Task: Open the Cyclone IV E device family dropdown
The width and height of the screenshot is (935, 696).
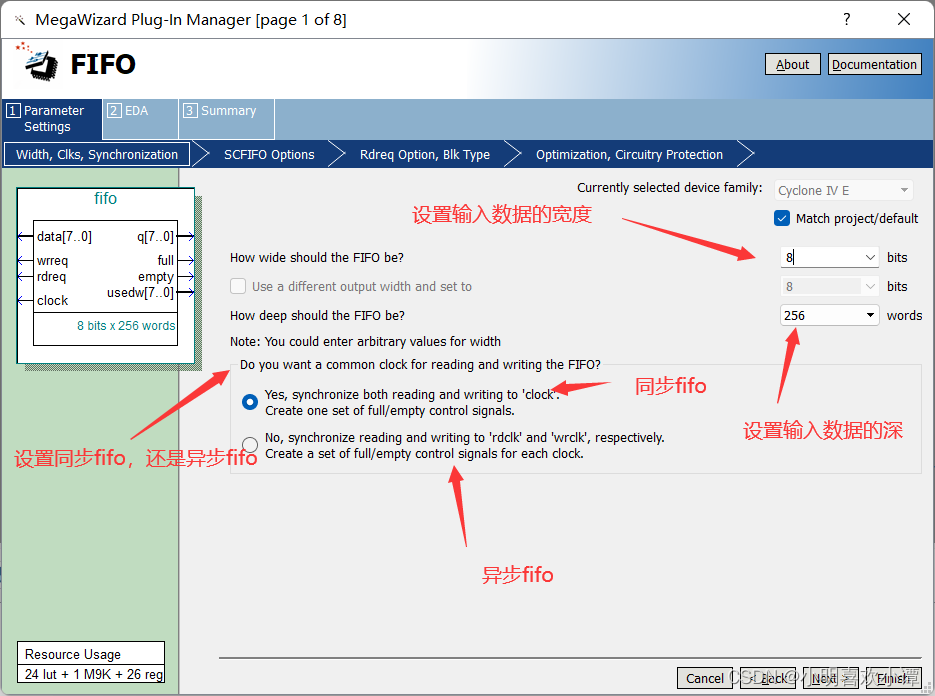Action: (x=904, y=190)
